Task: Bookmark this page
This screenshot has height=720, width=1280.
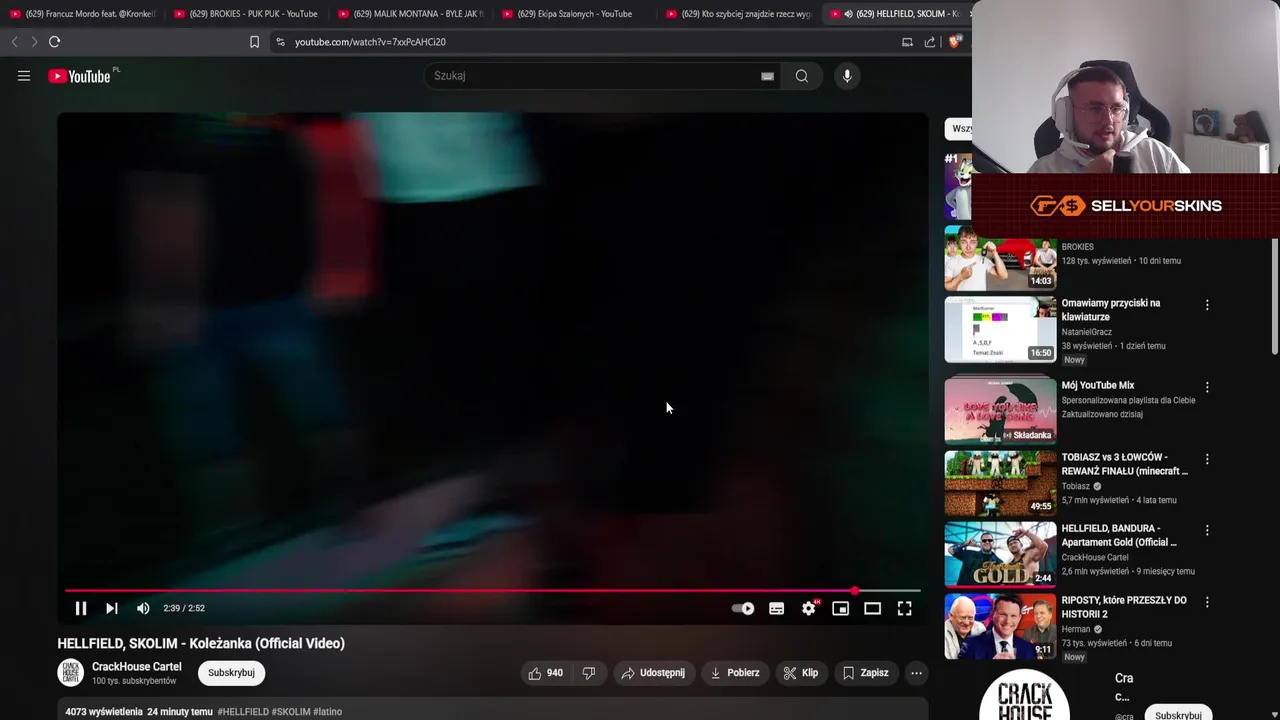Action: (254, 42)
